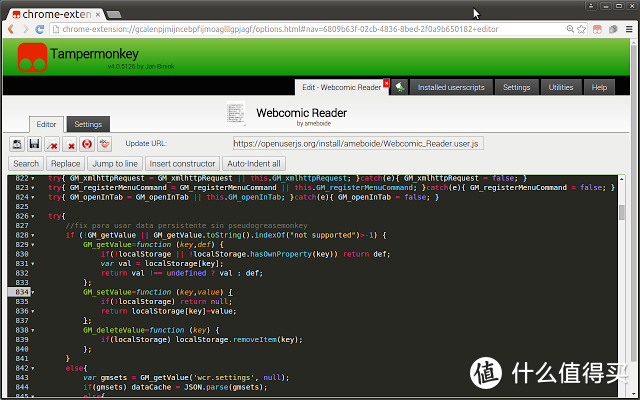Collapse code fold at line 823
This screenshot has height=400, width=640.
[33, 188]
